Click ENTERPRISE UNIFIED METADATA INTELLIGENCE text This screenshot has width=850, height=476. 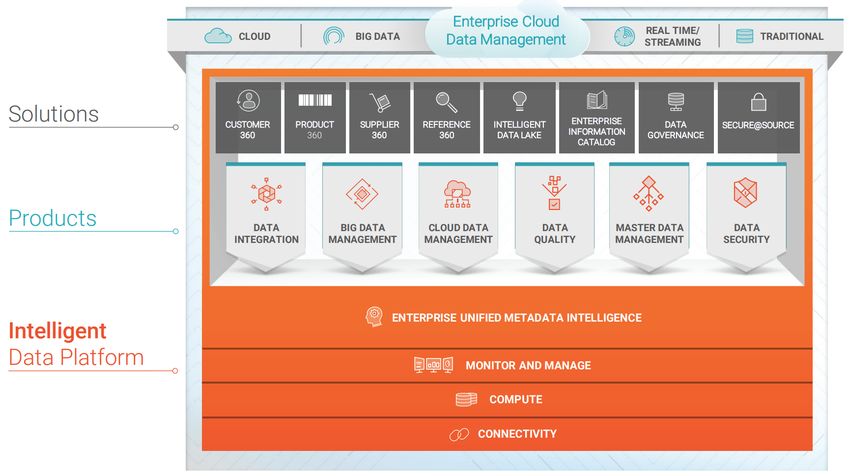pos(517,318)
